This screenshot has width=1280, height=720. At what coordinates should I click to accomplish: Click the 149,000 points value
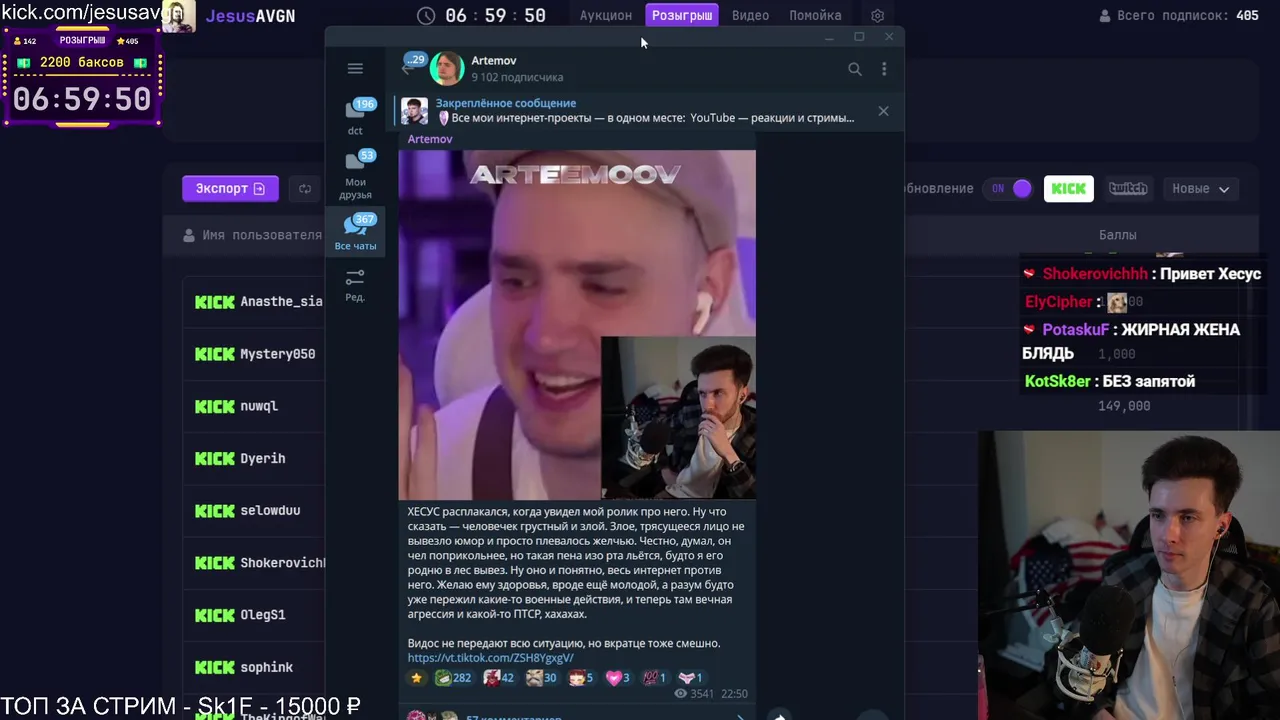1124,406
